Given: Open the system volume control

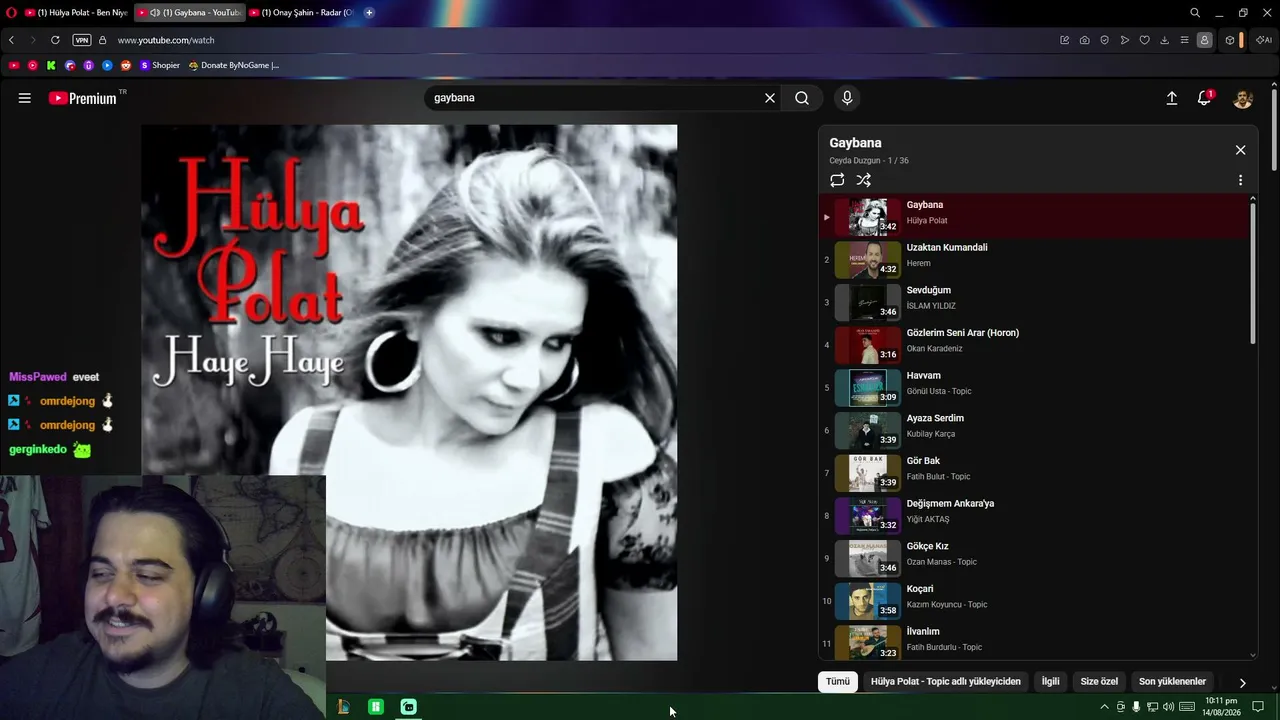Looking at the screenshot, I should pos(1168,707).
